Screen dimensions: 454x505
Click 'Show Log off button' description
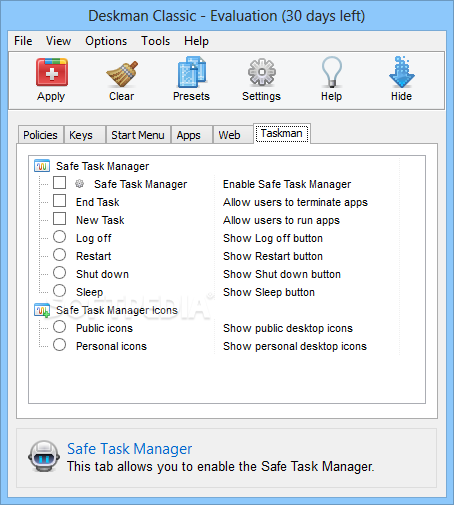coord(273,238)
